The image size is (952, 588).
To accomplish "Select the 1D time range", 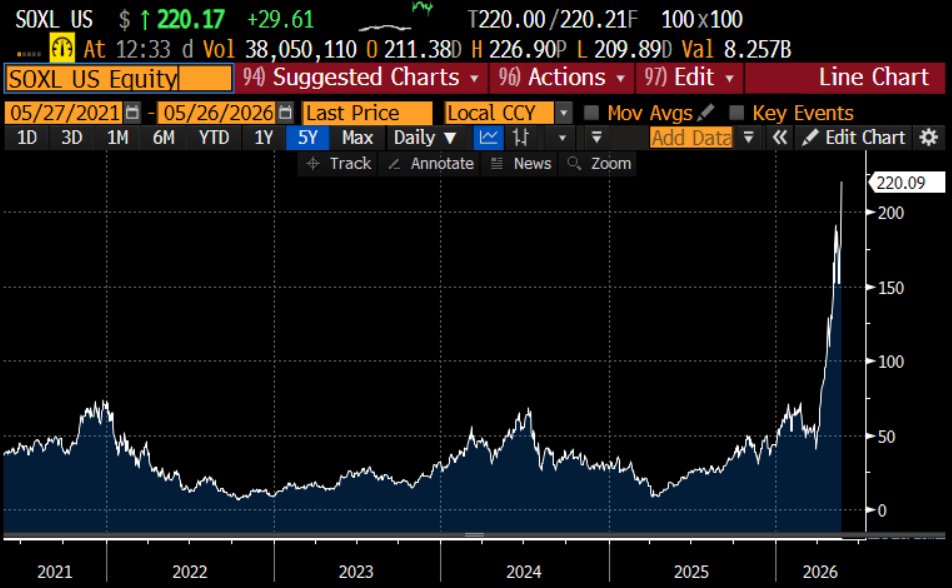I will [27, 138].
